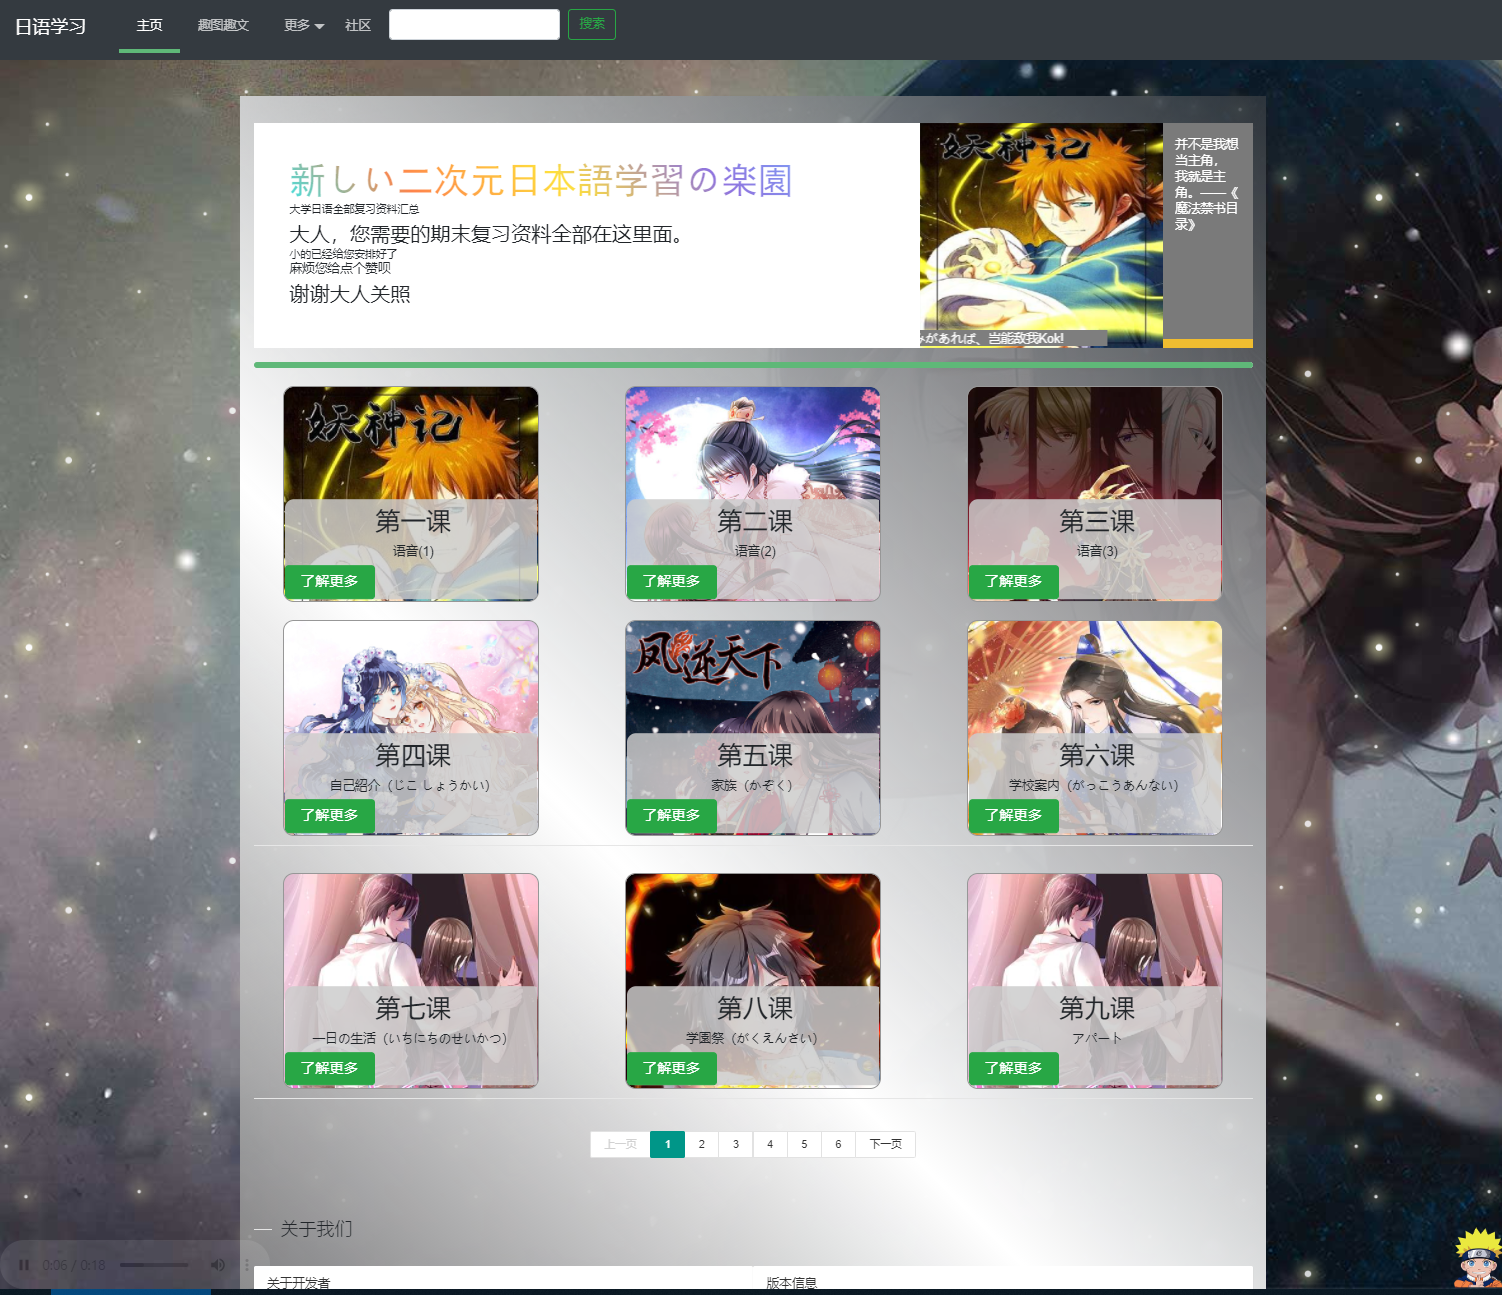
Task: Click the 第一课 title text
Action: point(413,521)
